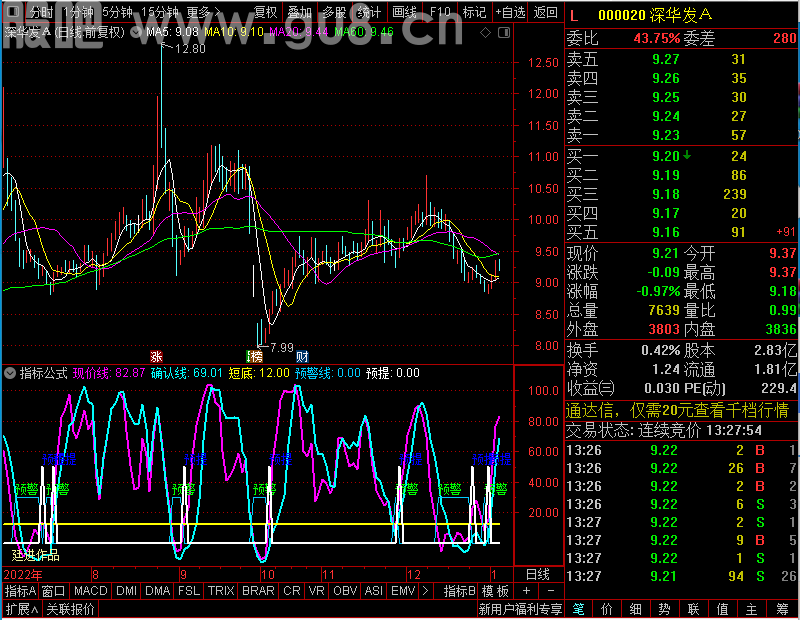Switch to the EMV indicator
The width and height of the screenshot is (800, 620).
[x=403, y=591]
